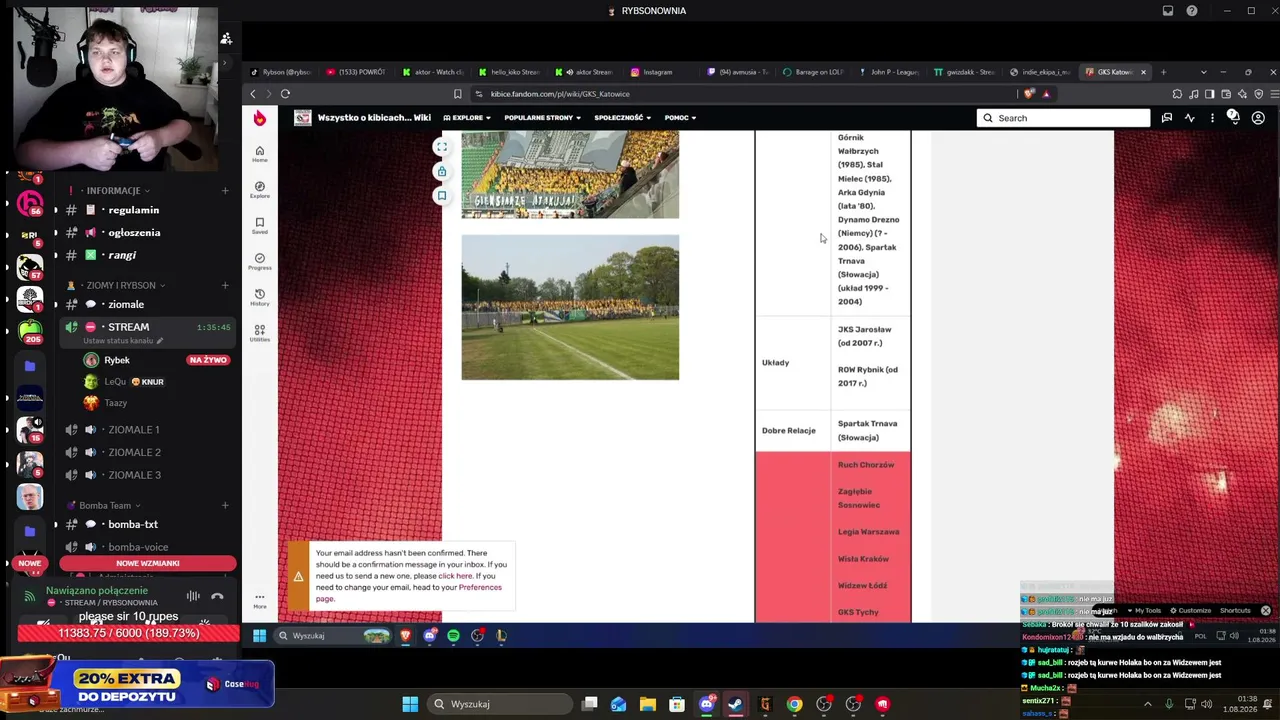Expand the POPULARNE STRONY menu
This screenshot has height=720, width=1280.
543,118
